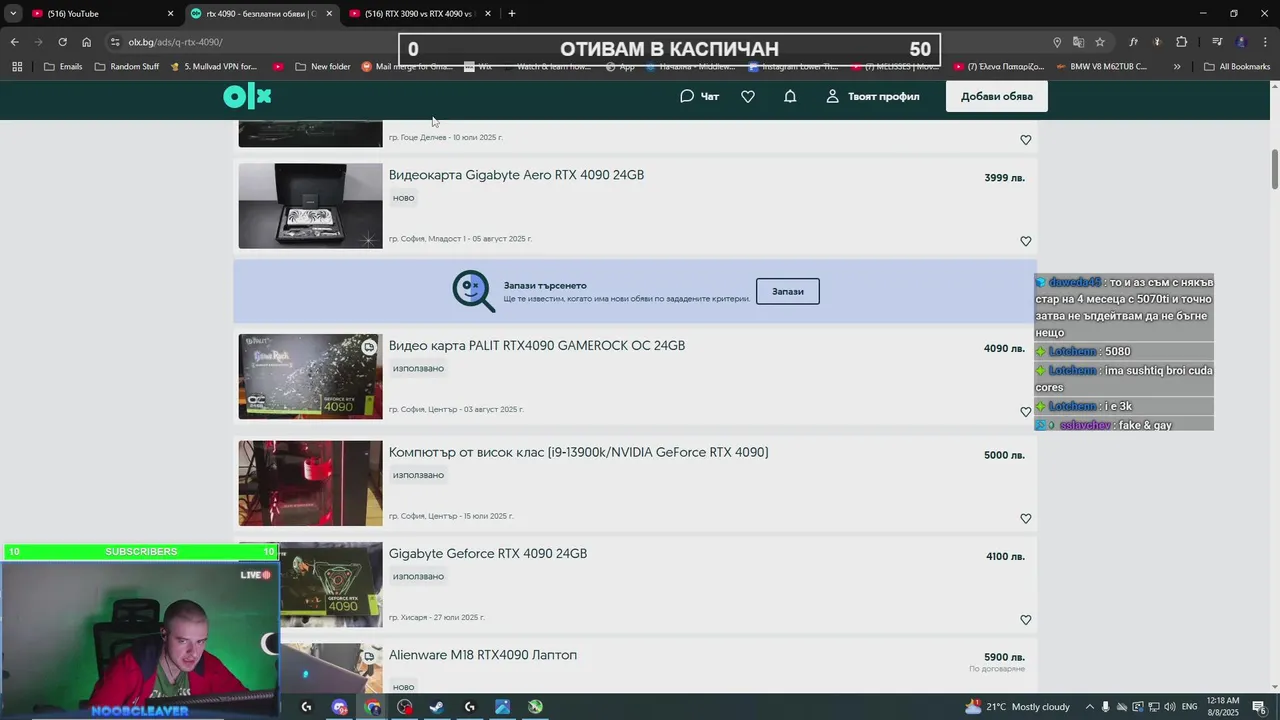1280x720 pixels.
Task: Favorite the PALIT RTX4090 GAMEROCK listing
Action: point(1026,412)
